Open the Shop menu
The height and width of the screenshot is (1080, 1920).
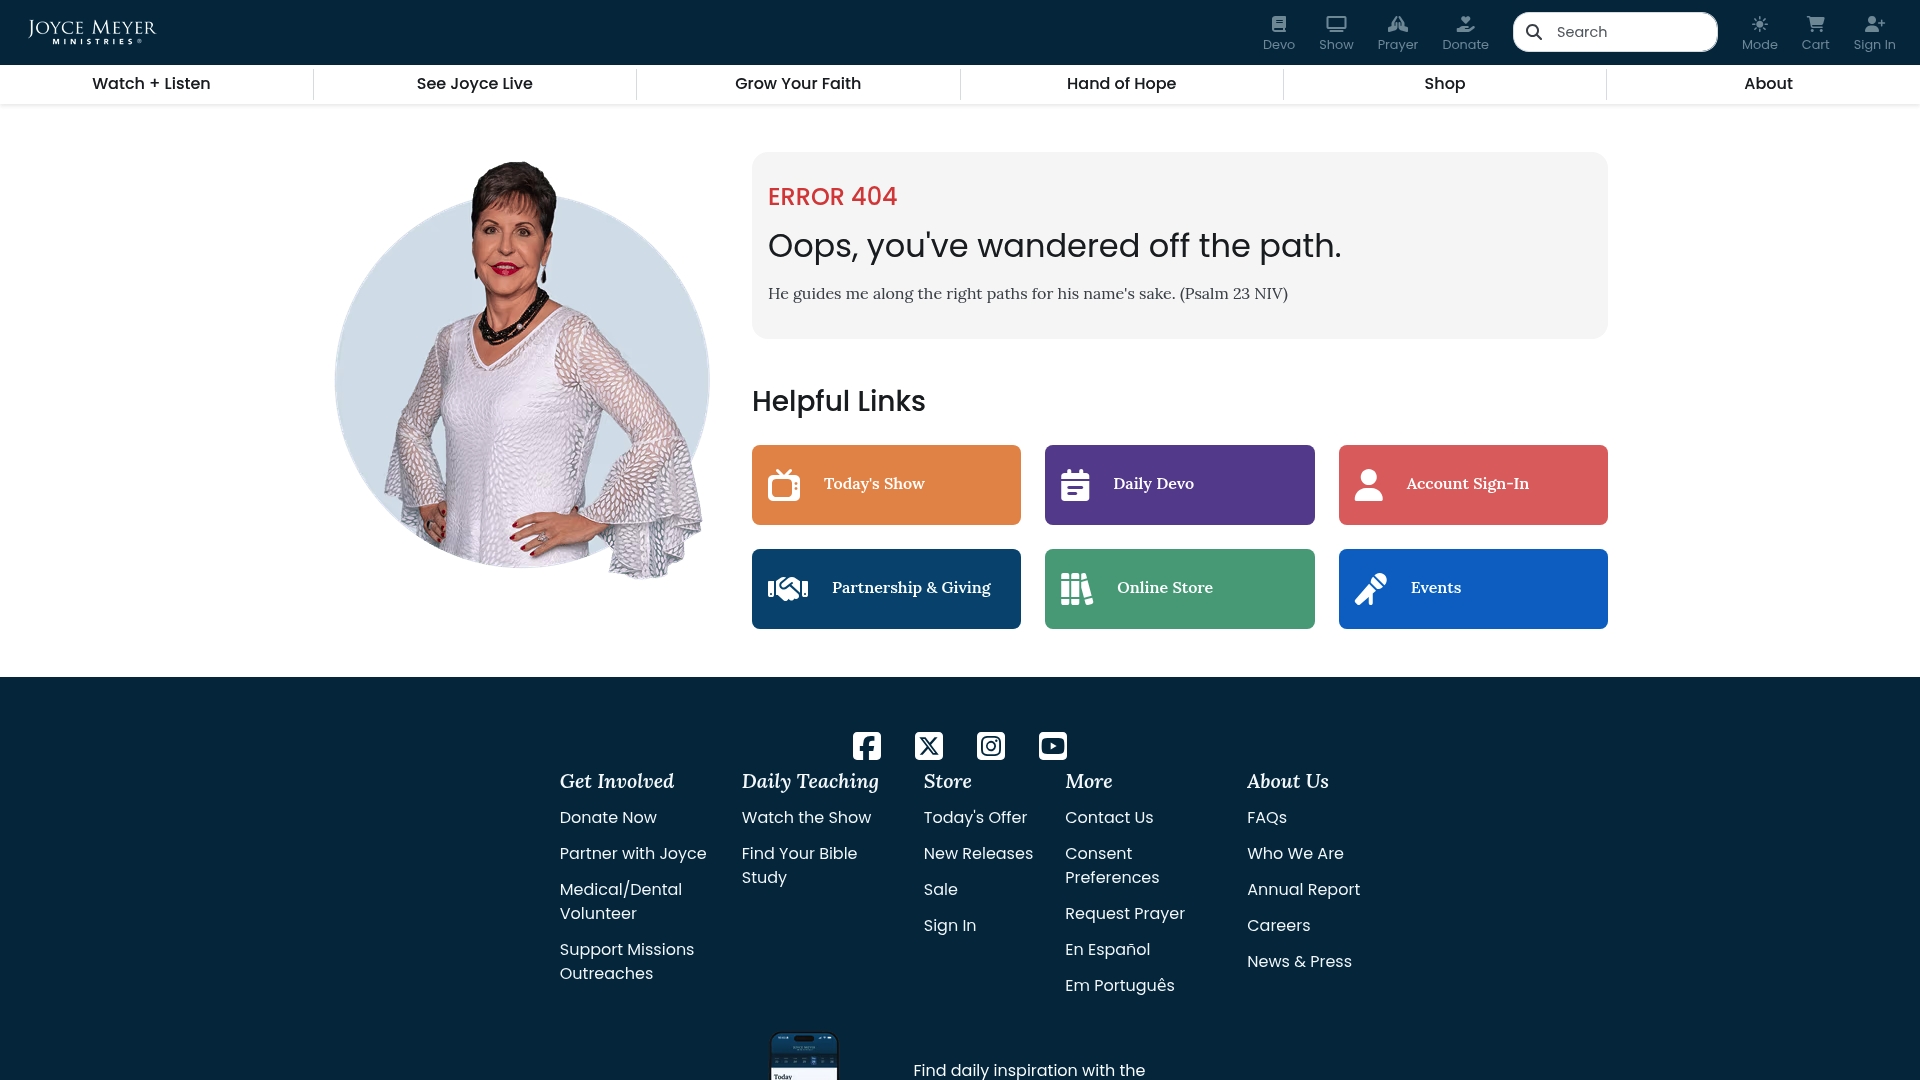pos(1445,84)
